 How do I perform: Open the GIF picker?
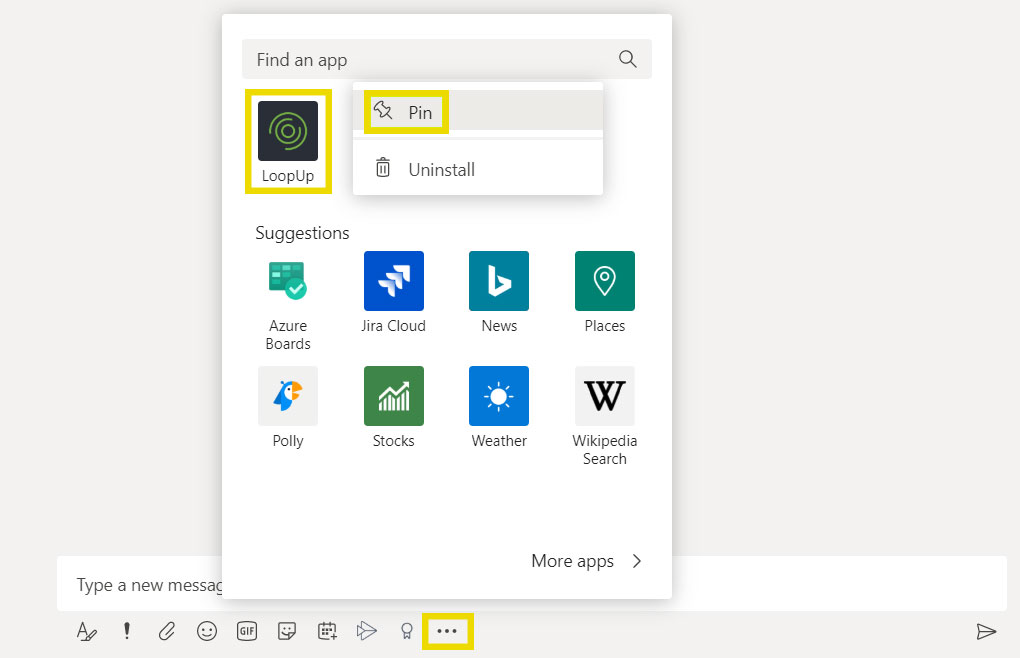point(247,631)
